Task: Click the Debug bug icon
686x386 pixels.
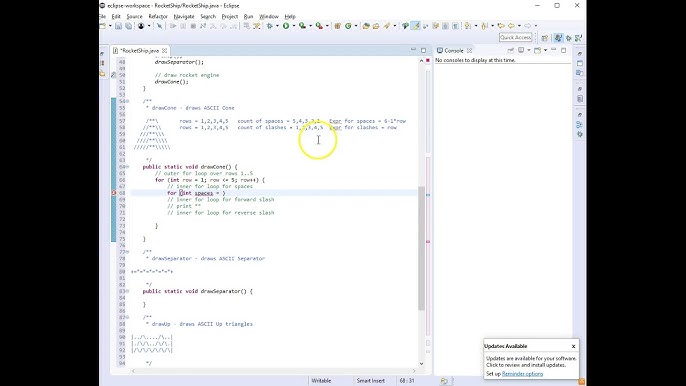Action: point(270,26)
